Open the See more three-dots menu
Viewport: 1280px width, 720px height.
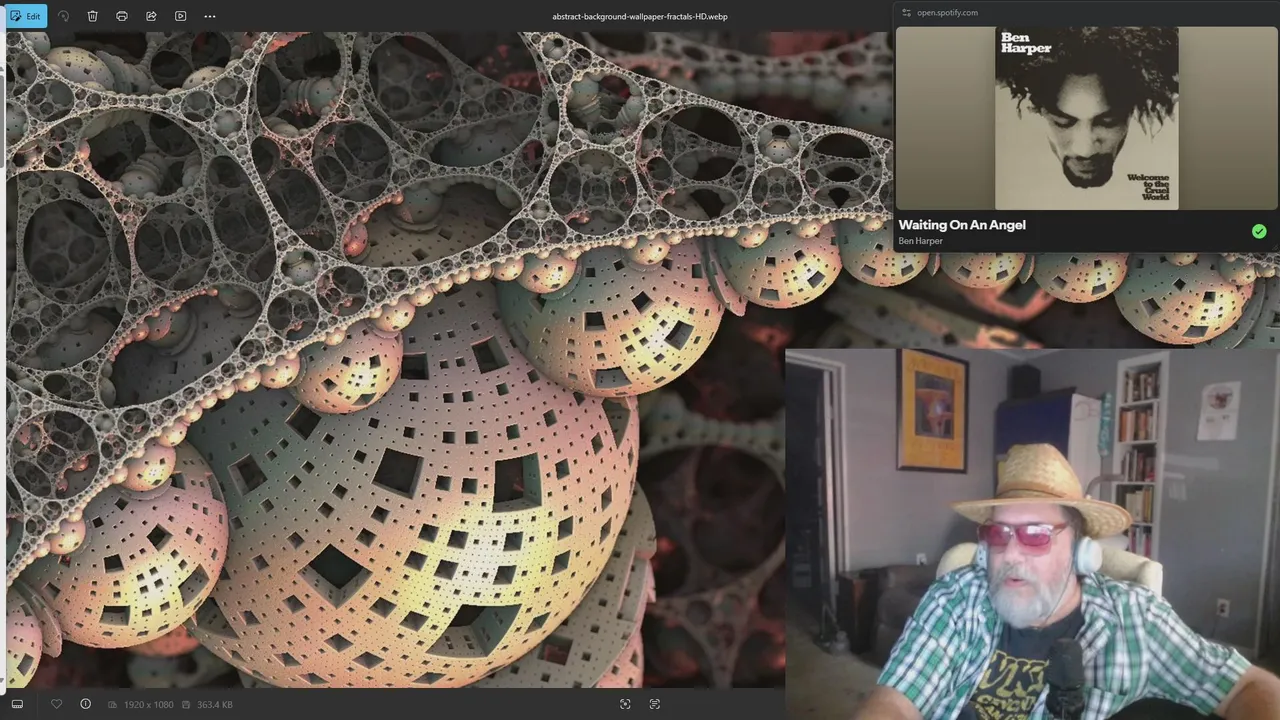[209, 16]
